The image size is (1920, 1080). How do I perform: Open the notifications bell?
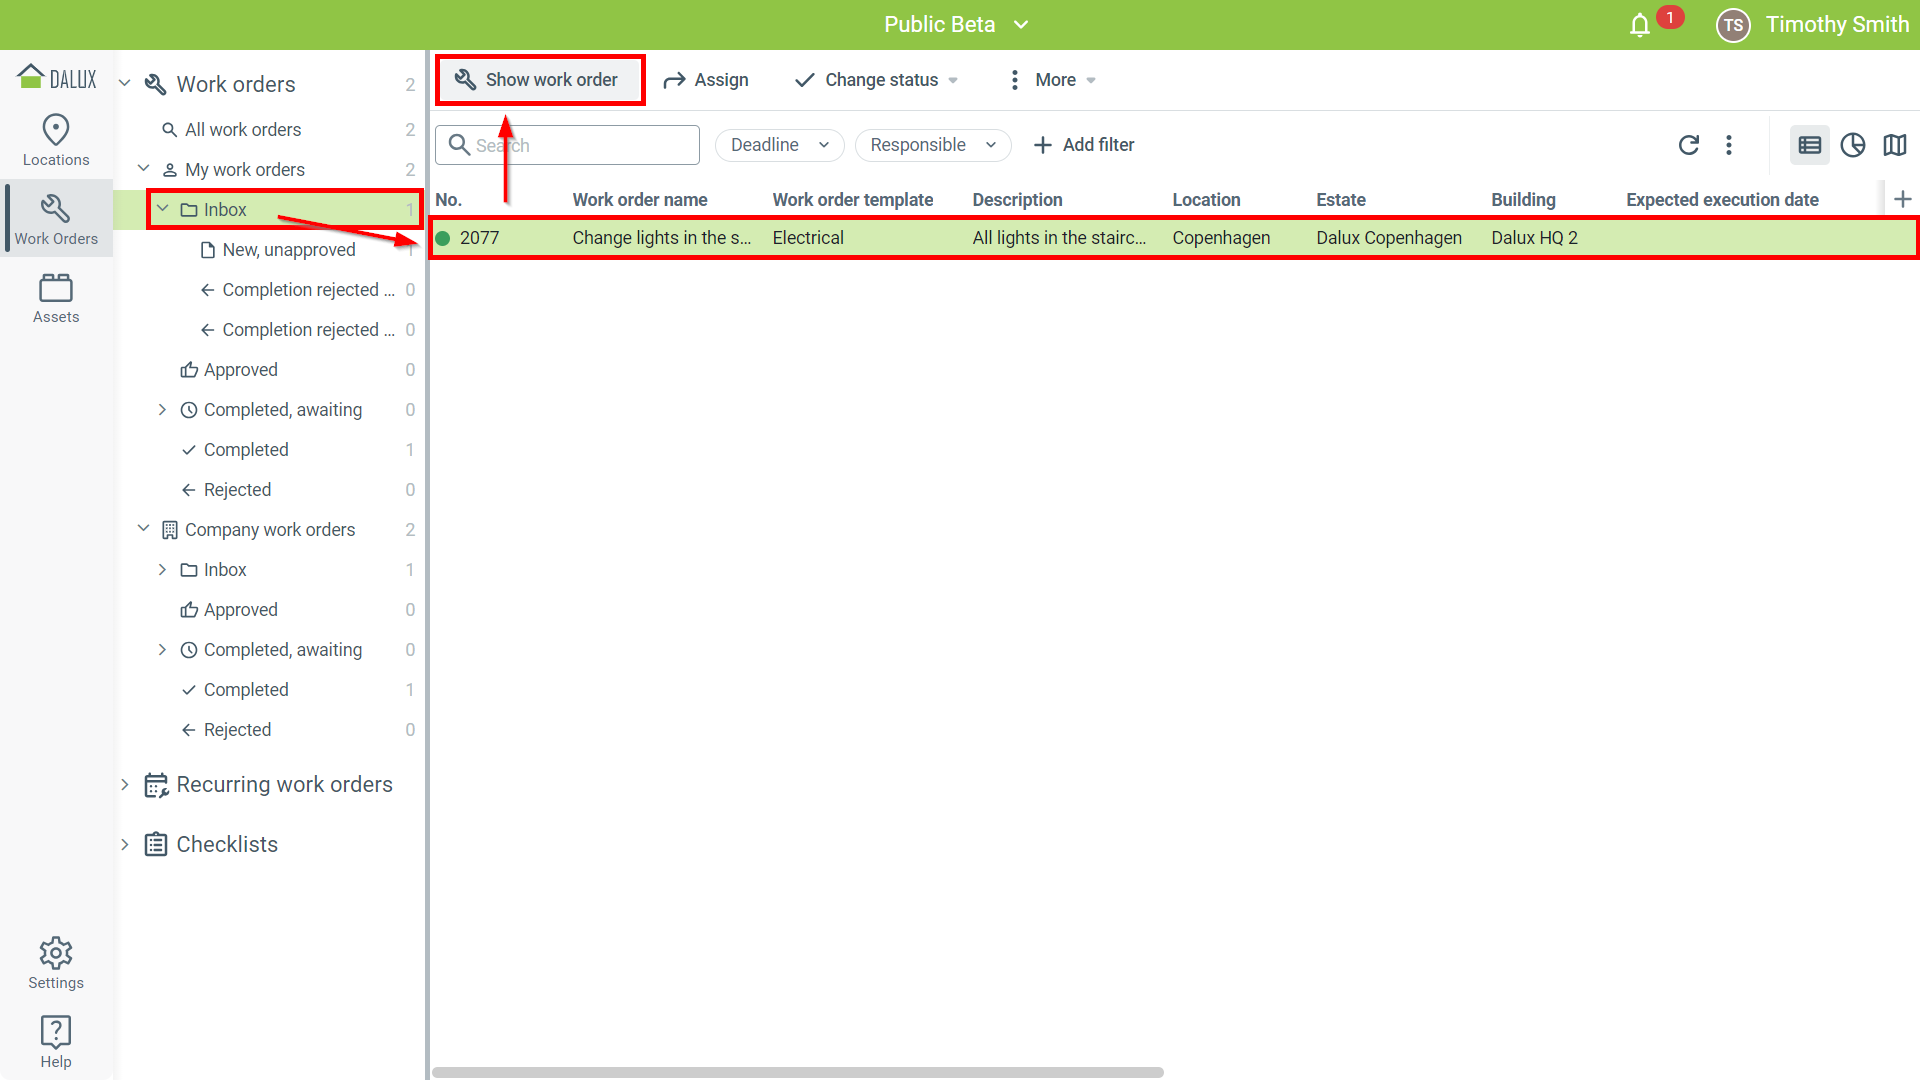click(x=1640, y=25)
